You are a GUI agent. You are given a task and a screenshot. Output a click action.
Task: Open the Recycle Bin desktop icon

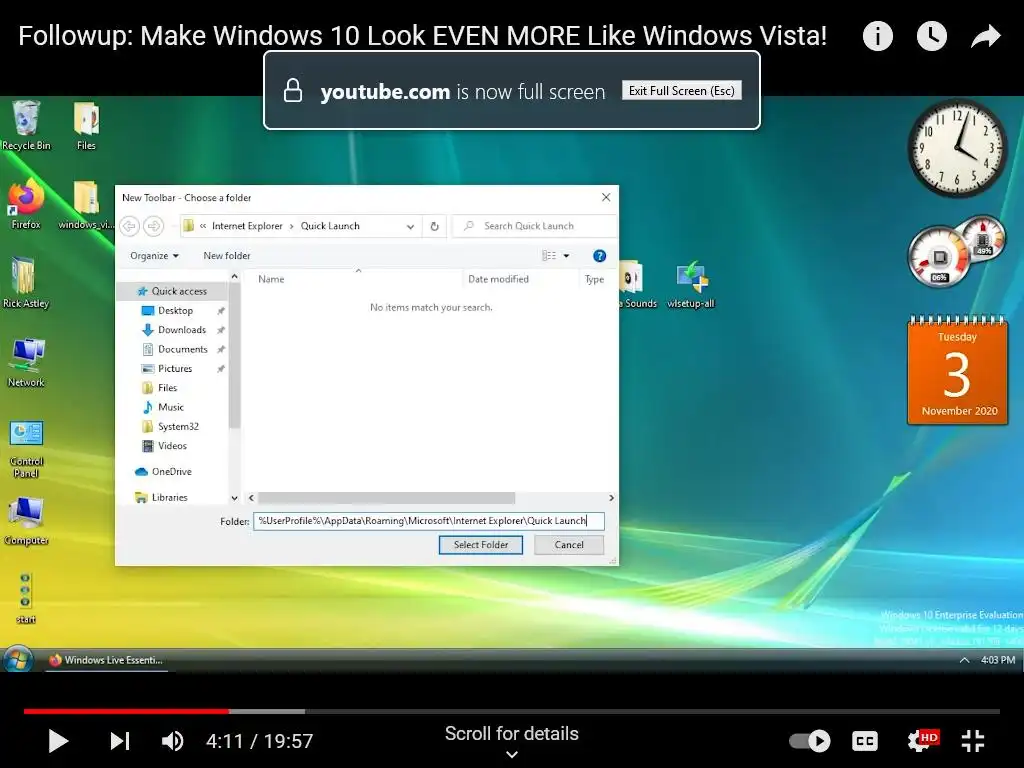click(26, 125)
